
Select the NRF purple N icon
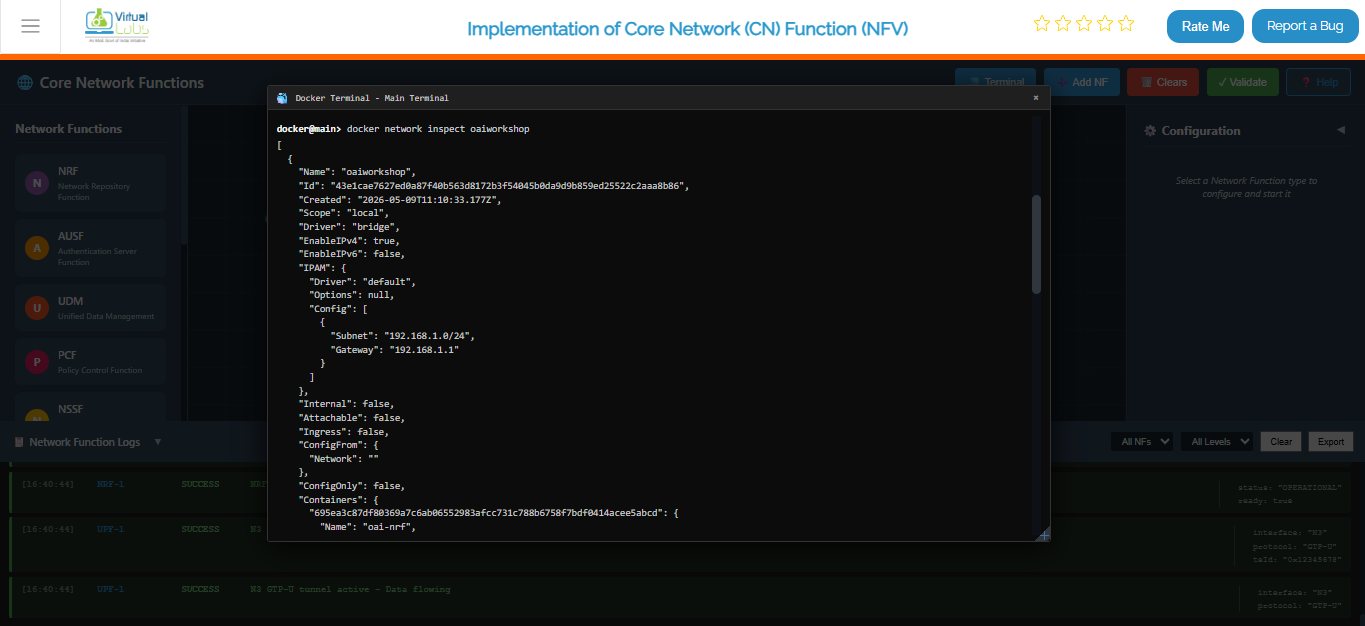37,183
